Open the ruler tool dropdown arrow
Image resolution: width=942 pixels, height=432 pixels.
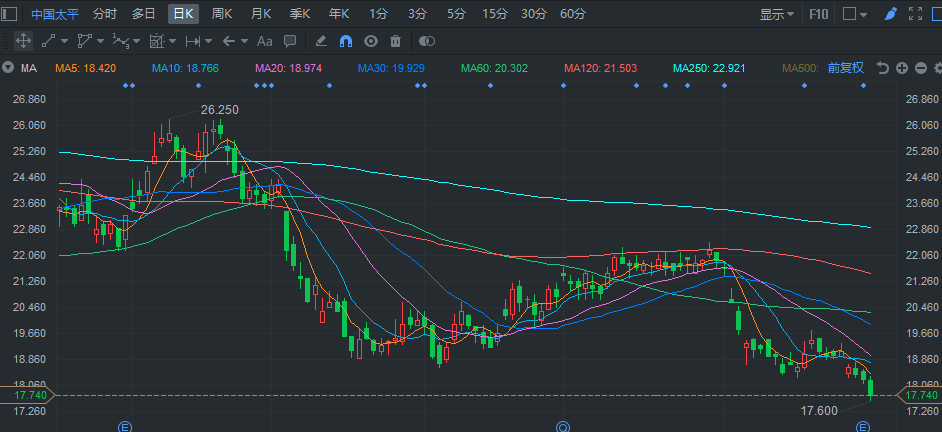(172, 41)
